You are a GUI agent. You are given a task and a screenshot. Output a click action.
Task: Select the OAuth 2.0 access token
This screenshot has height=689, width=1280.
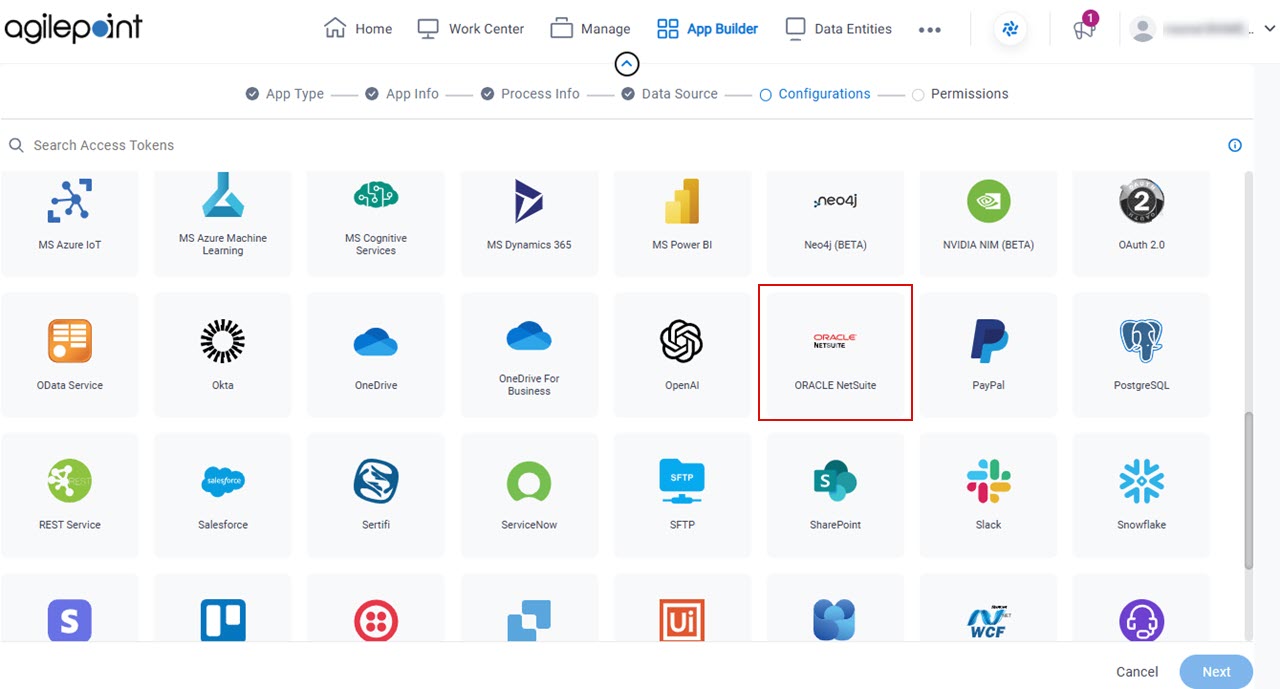click(x=1141, y=223)
